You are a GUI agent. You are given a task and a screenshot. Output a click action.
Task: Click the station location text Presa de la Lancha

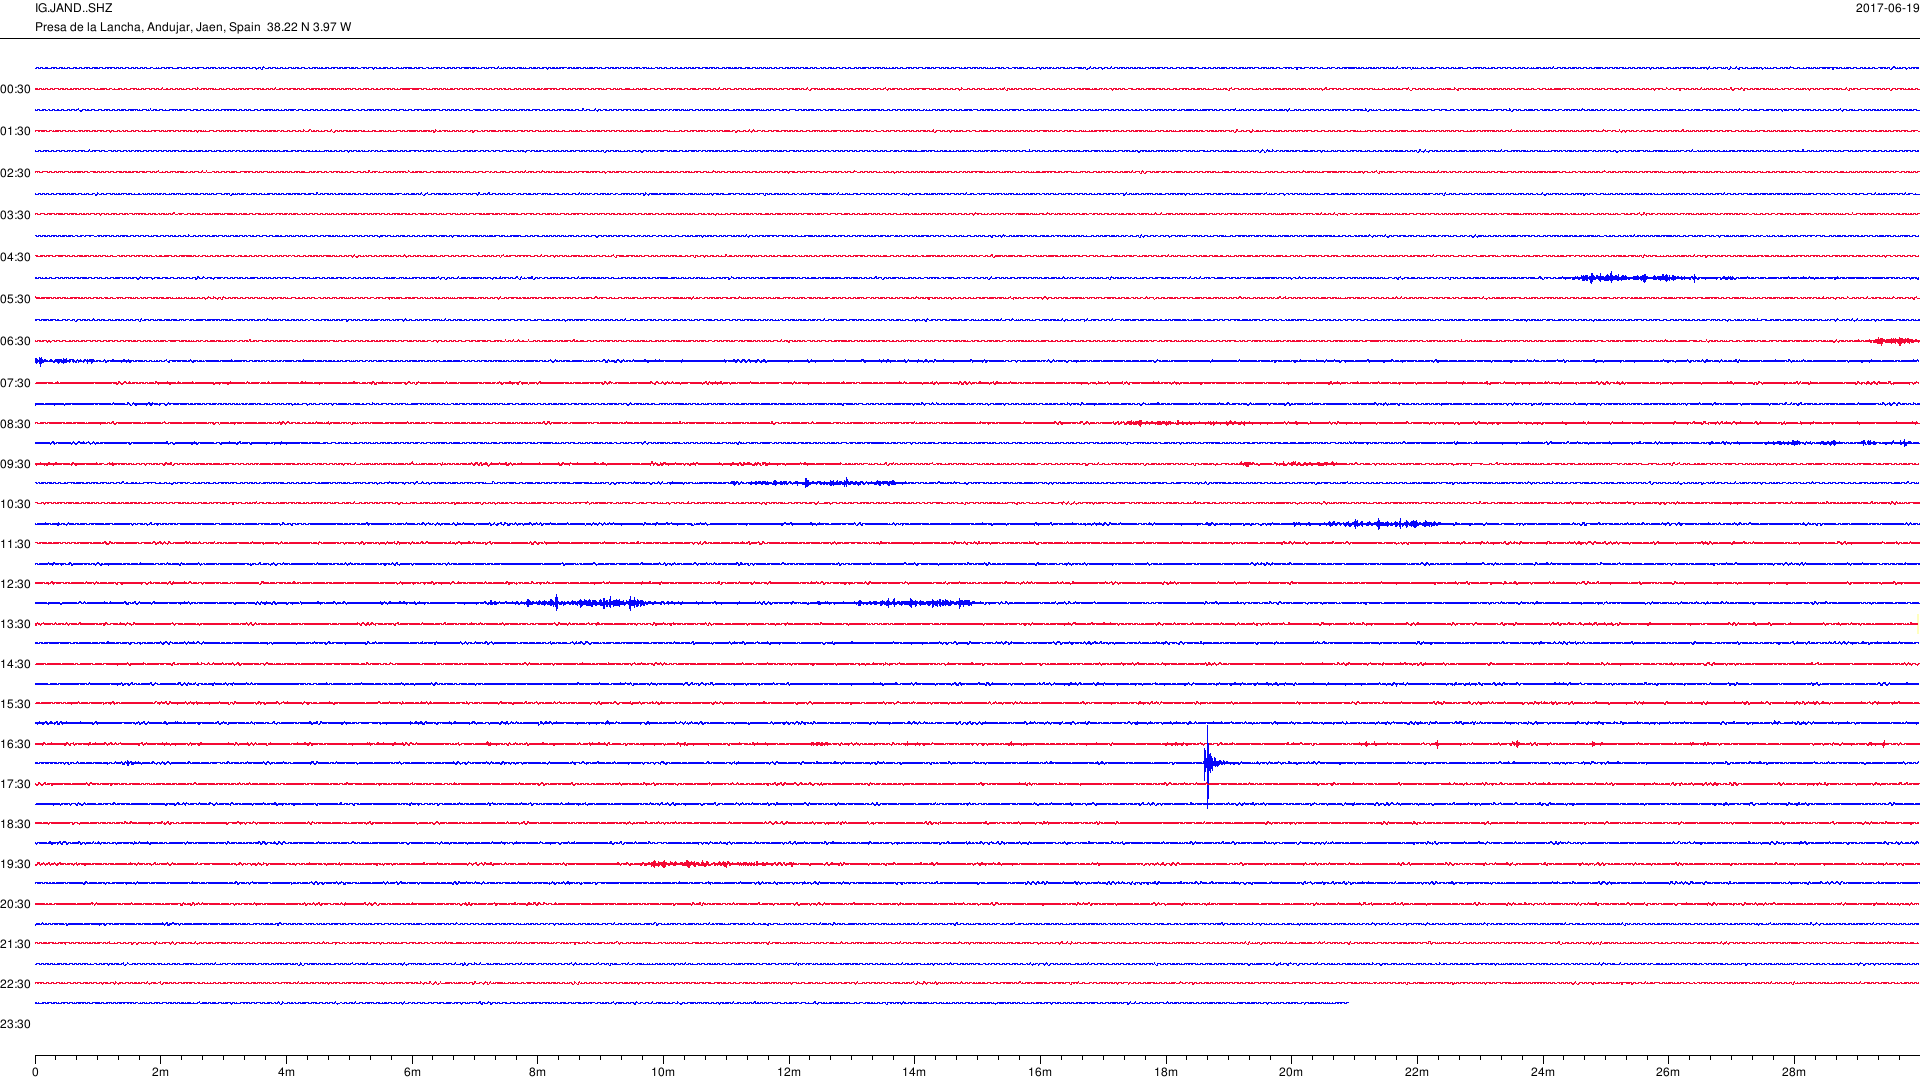pos(88,27)
